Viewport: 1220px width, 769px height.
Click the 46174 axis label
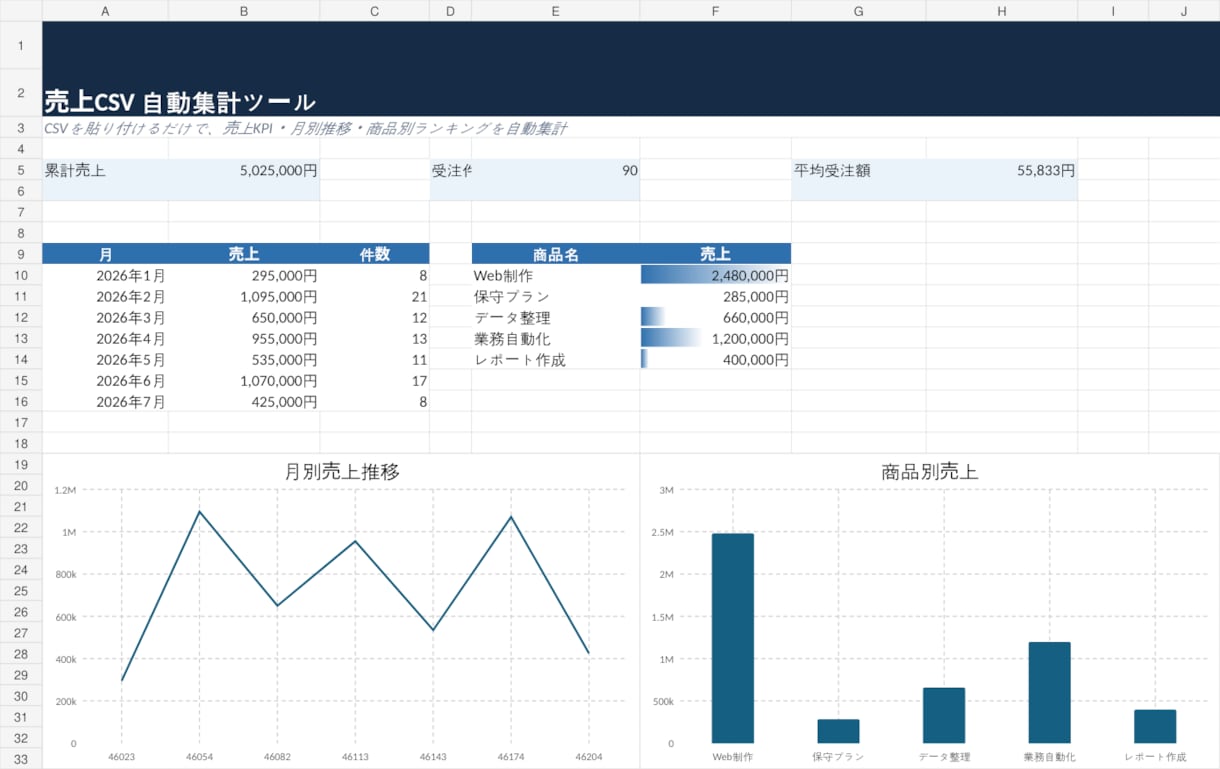point(511,757)
